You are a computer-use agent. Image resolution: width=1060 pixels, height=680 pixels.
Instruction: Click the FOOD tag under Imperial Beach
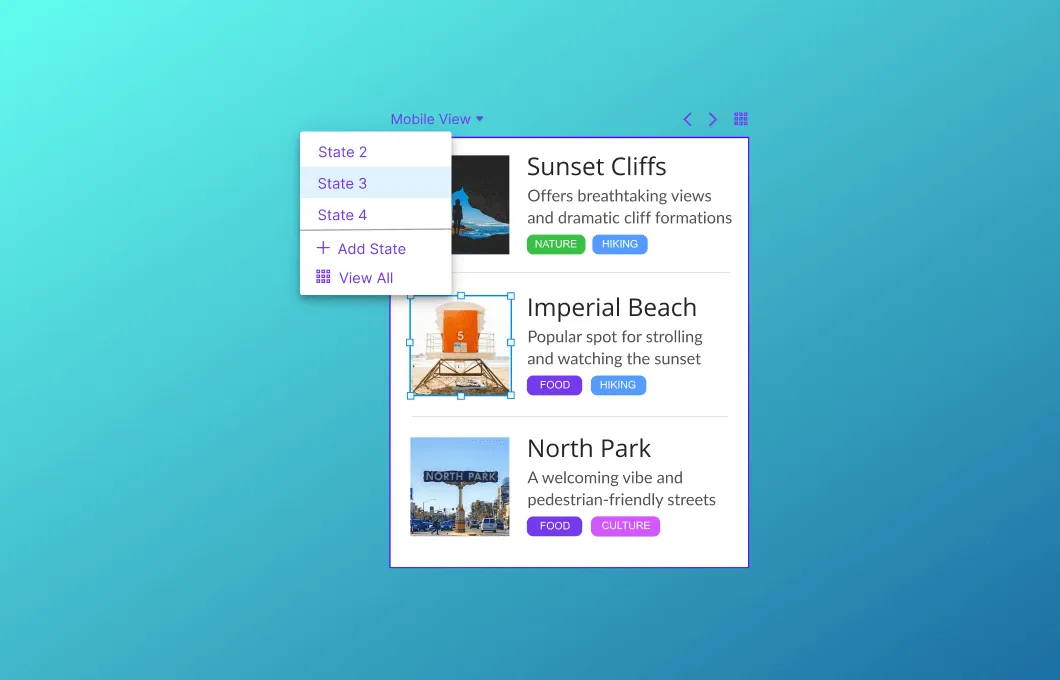[x=555, y=385]
